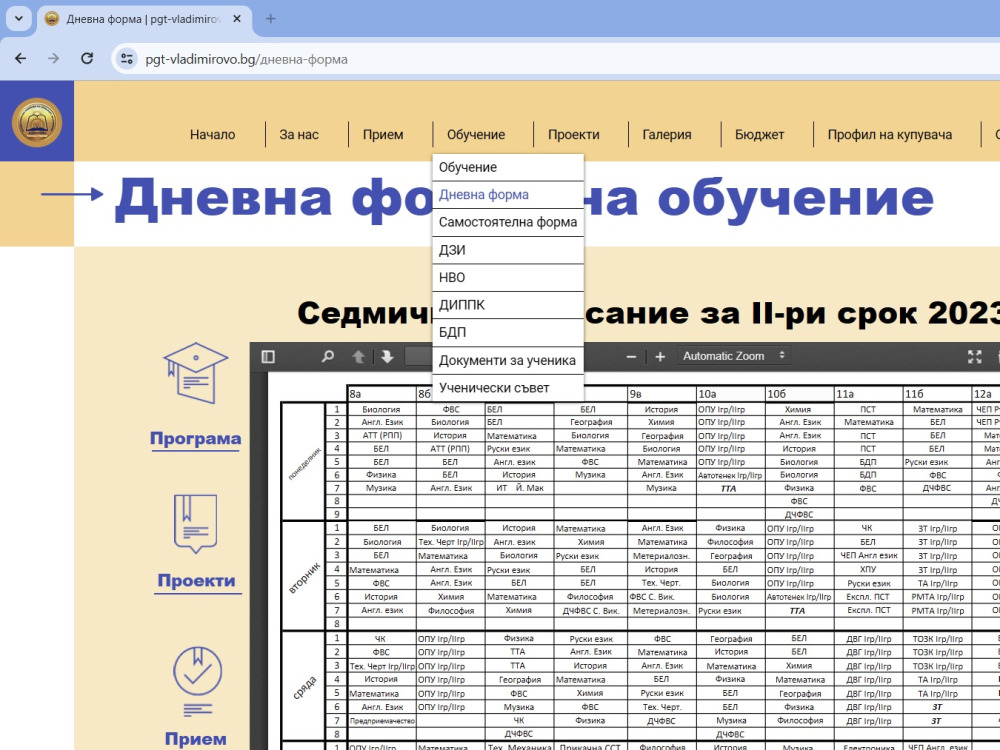
Task: Click the school logo in the header
Action: pyautogui.click(x=37, y=122)
